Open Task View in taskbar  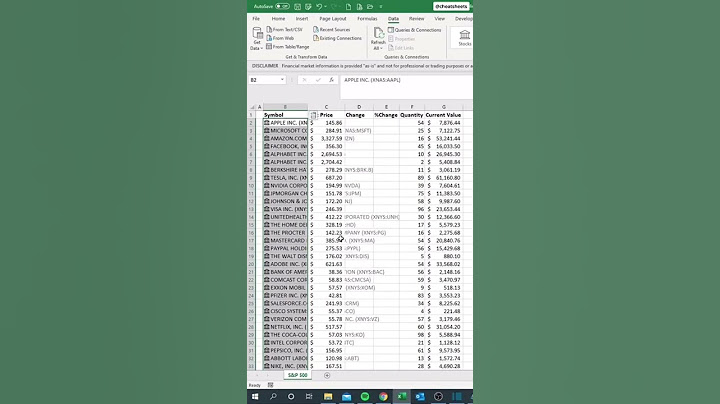click(309, 396)
